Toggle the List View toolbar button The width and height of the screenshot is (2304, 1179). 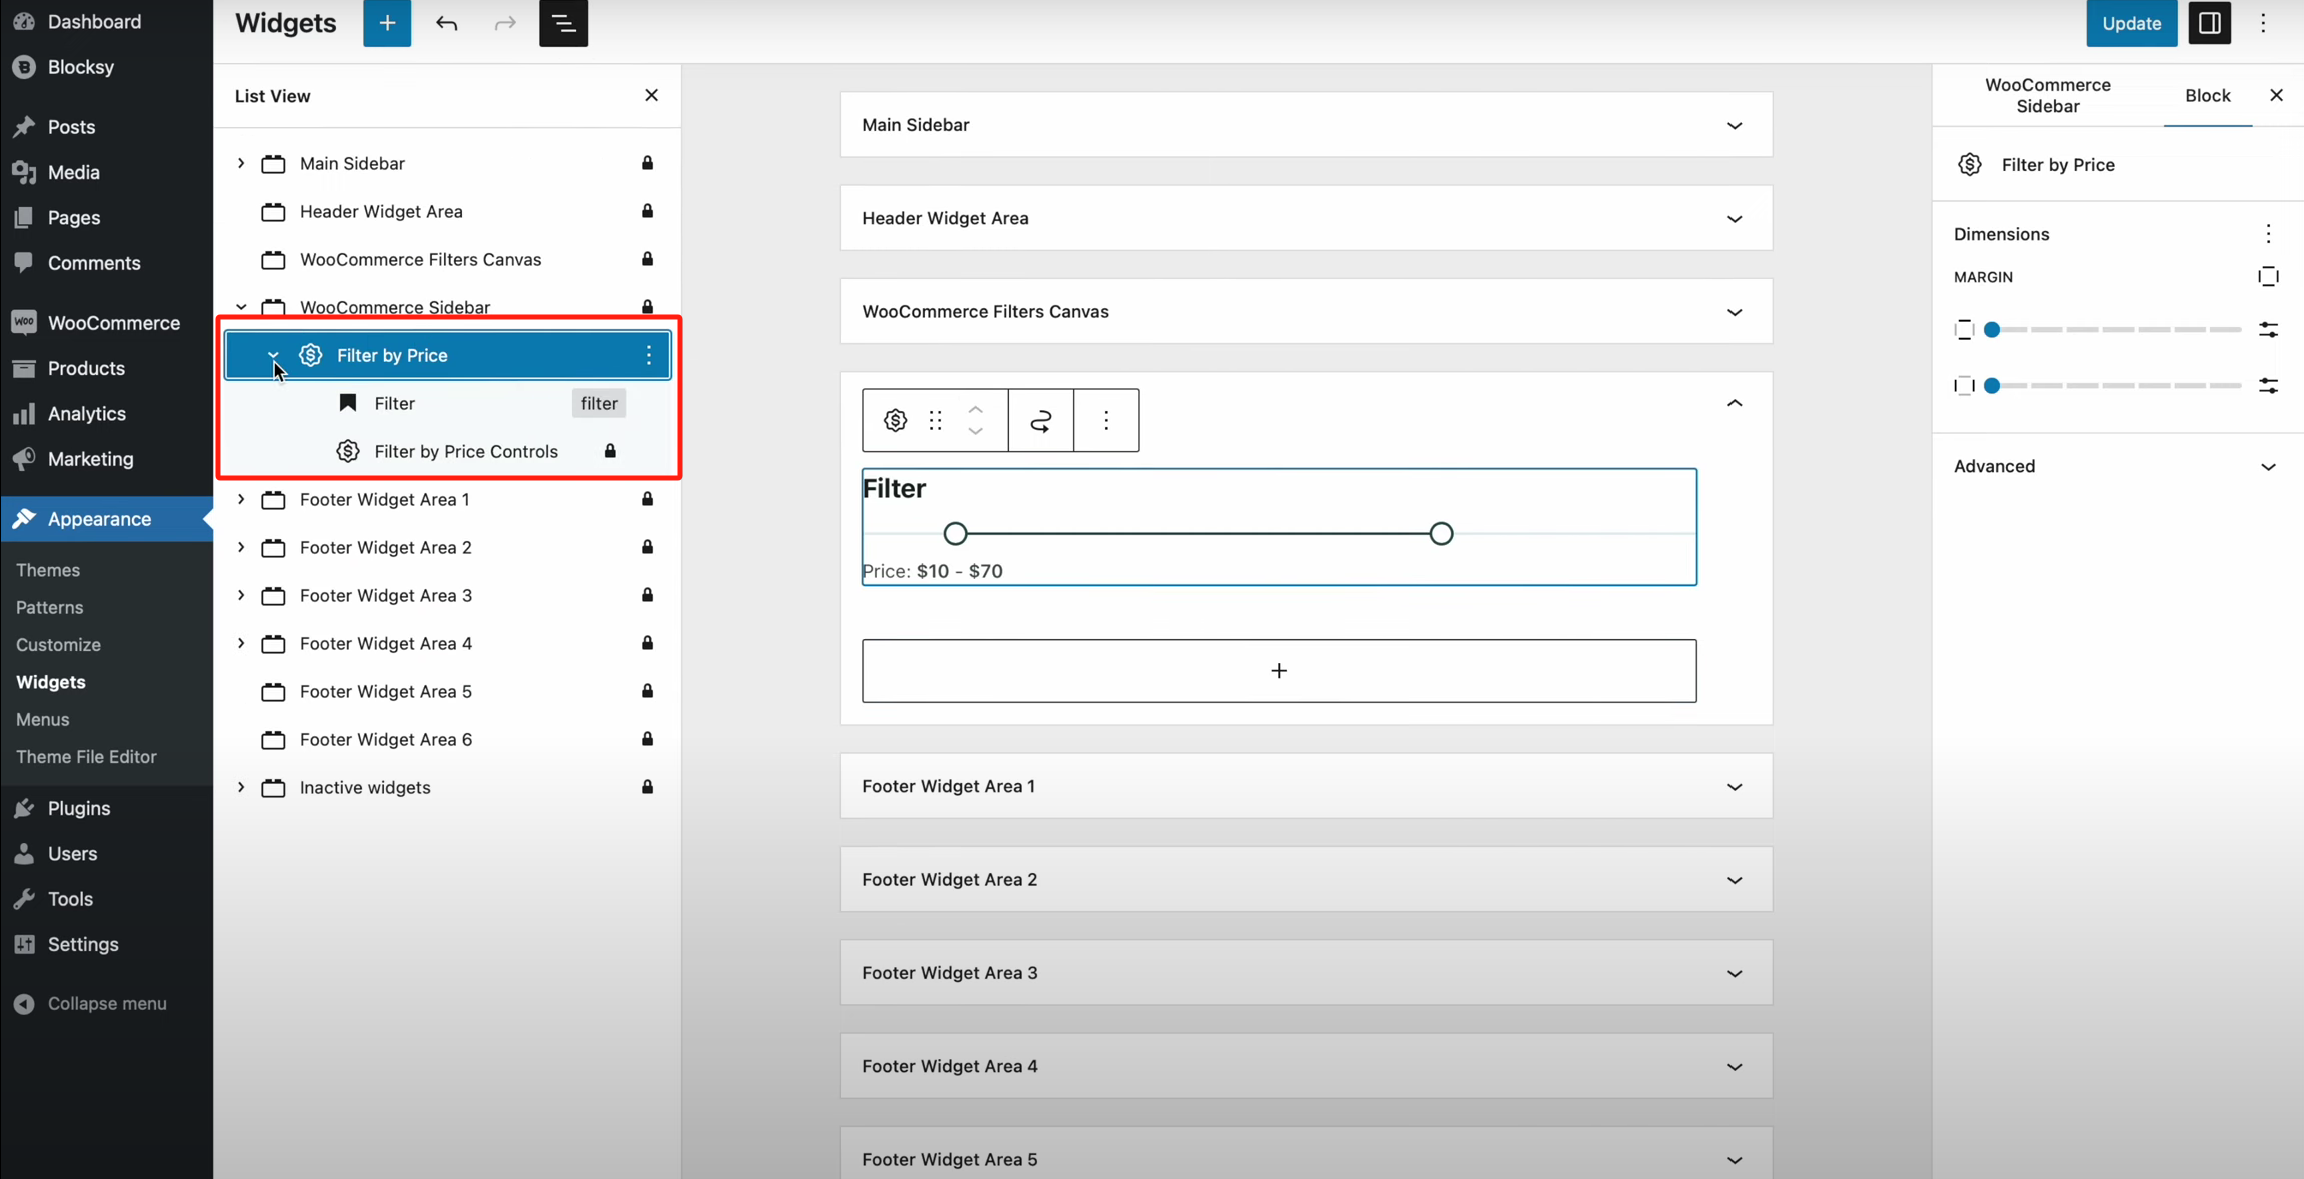pyautogui.click(x=563, y=23)
